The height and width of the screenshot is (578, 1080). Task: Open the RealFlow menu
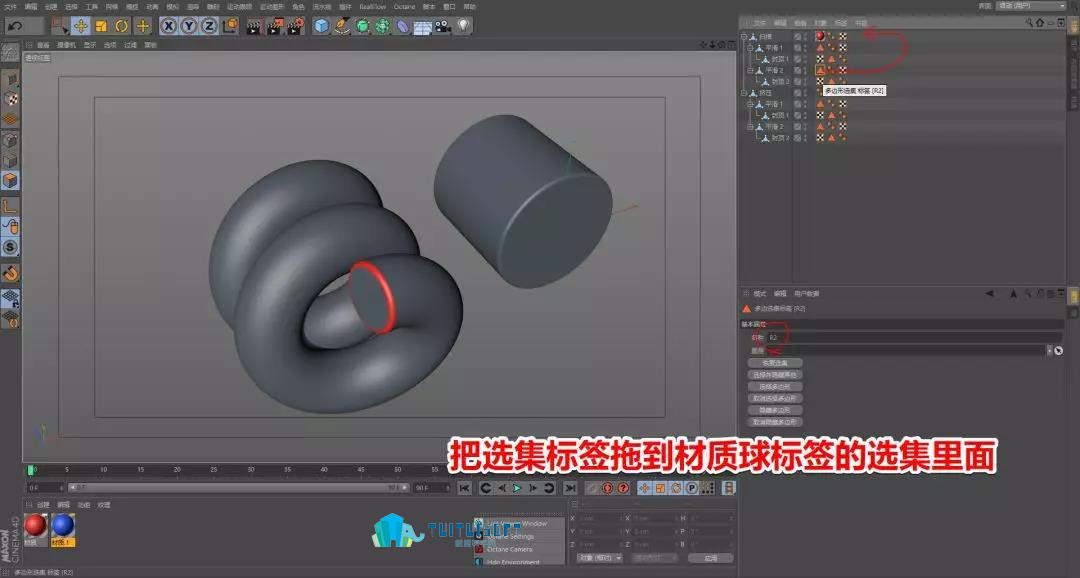point(373,6)
